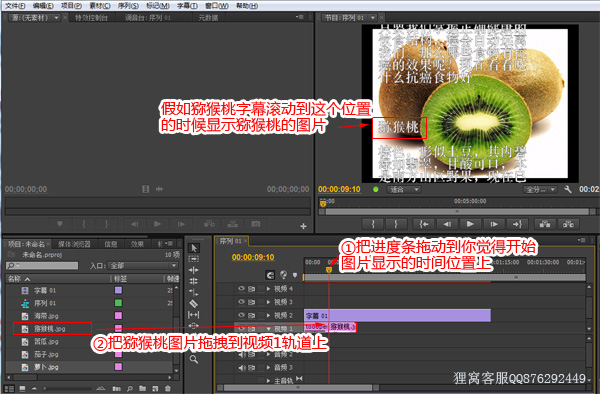Select the Selection arrow tool

click(194, 248)
